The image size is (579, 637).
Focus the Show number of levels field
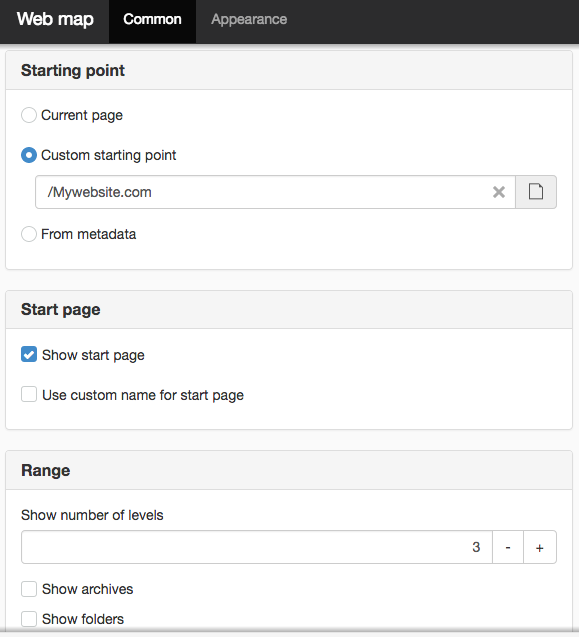pos(257,547)
